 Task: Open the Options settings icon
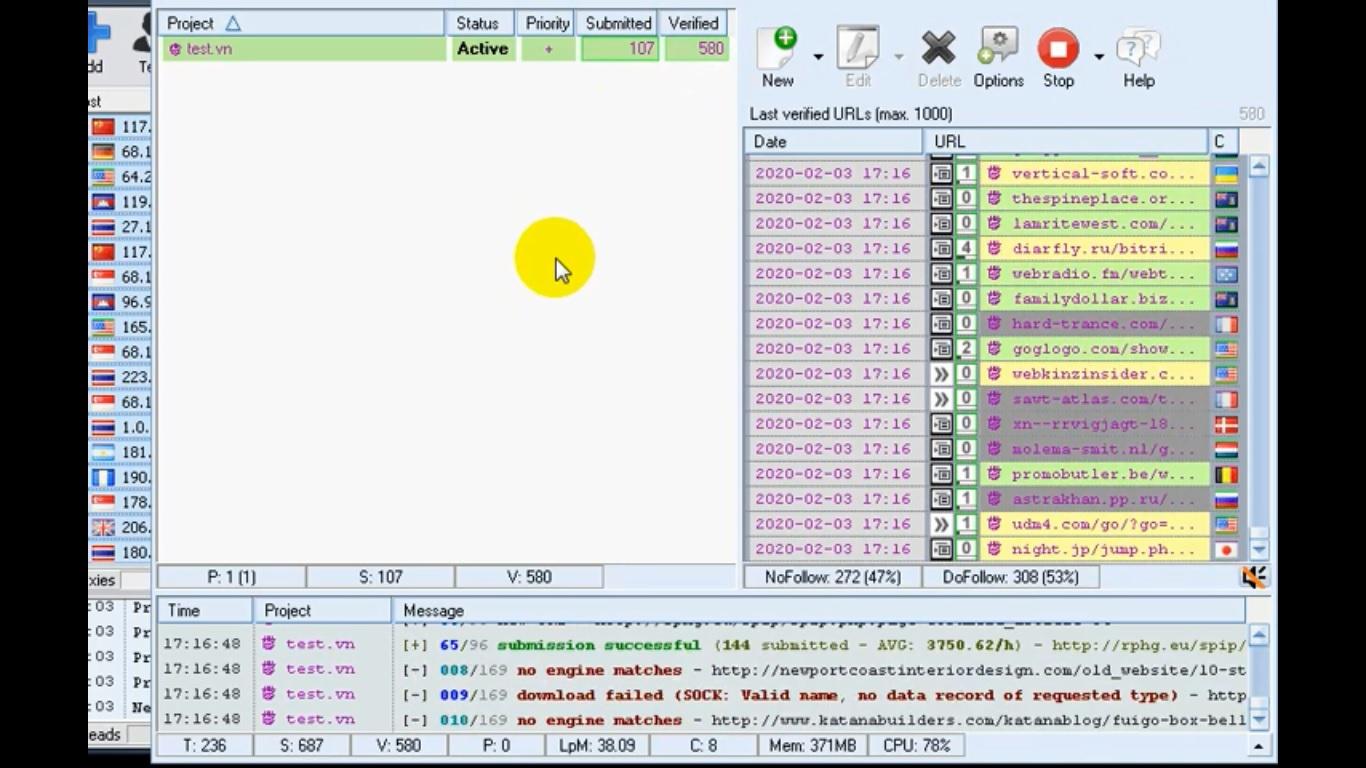[x=997, y=47]
